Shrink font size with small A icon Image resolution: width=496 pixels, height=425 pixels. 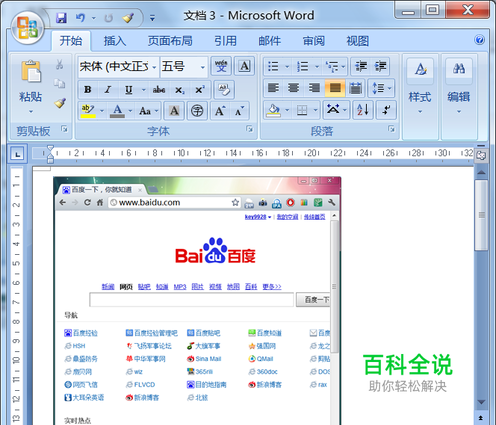[x=239, y=111]
